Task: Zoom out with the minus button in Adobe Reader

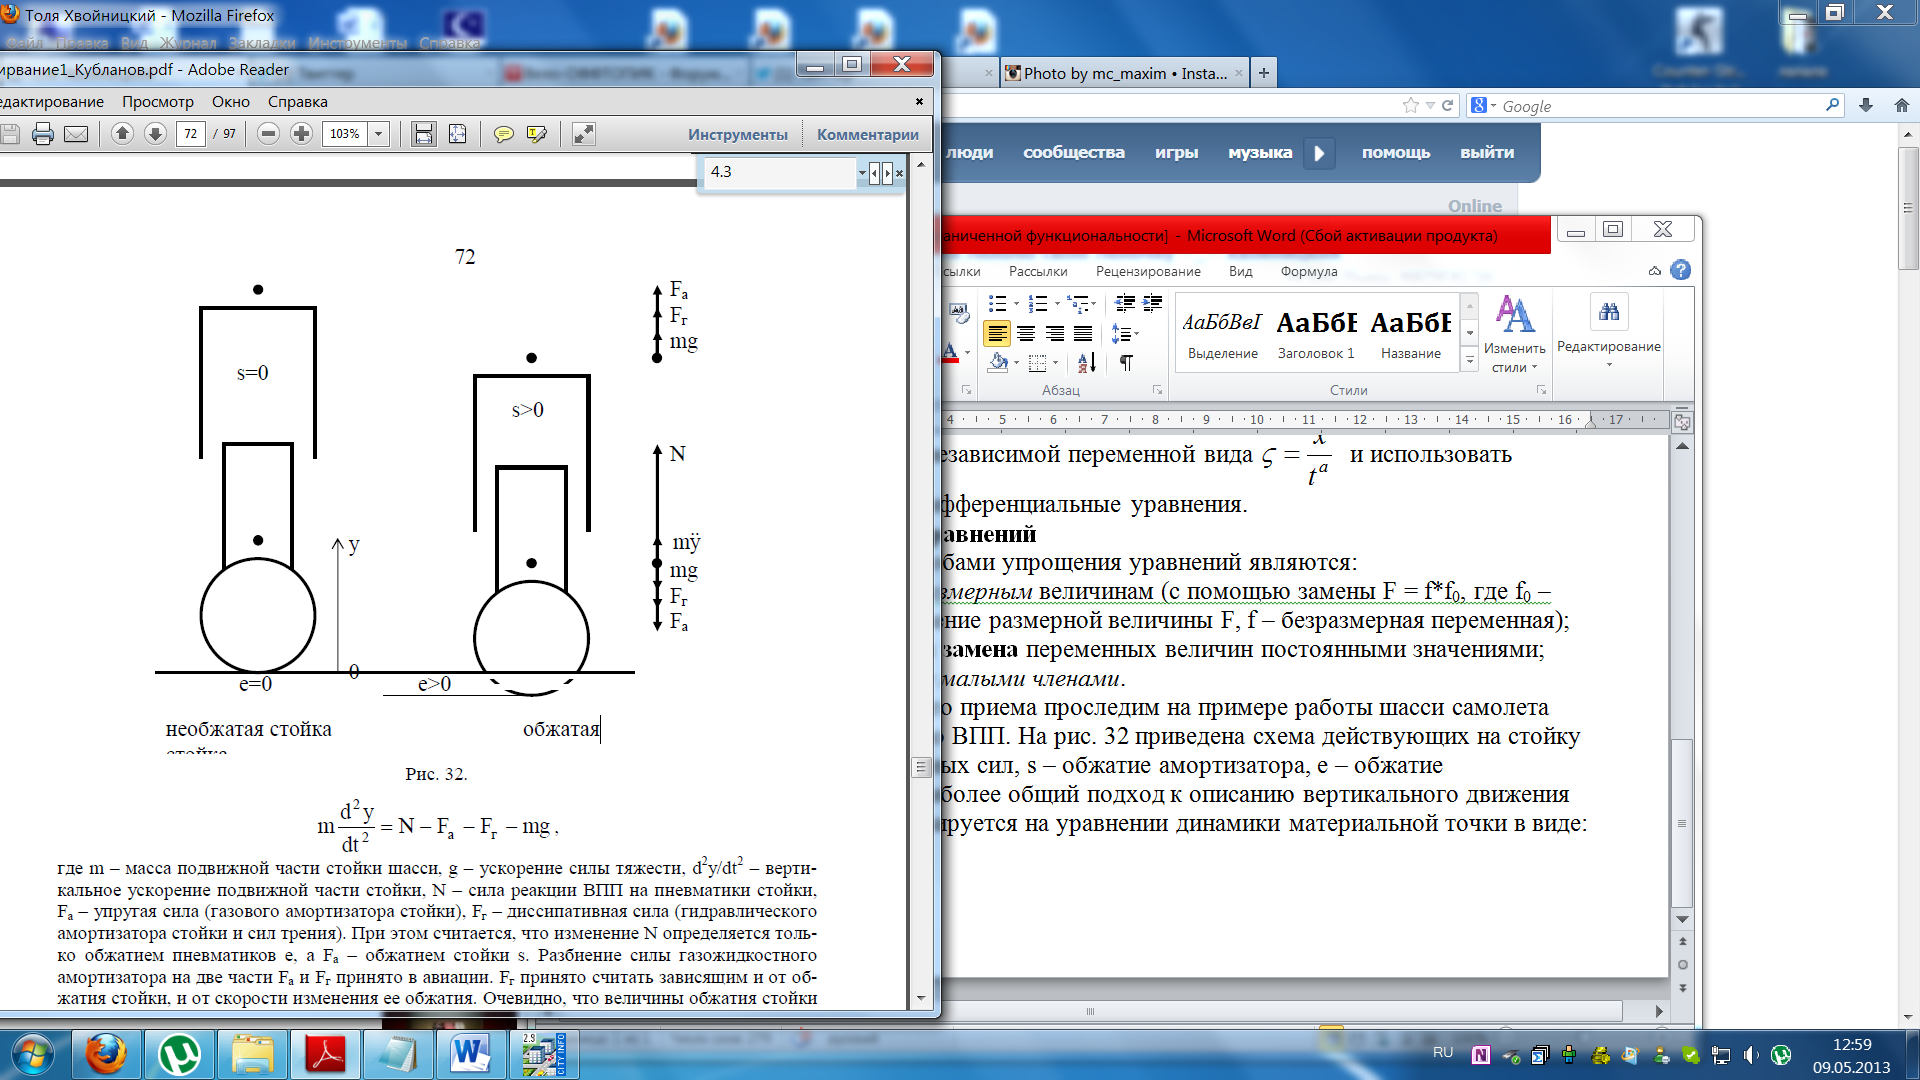Action: [268, 134]
